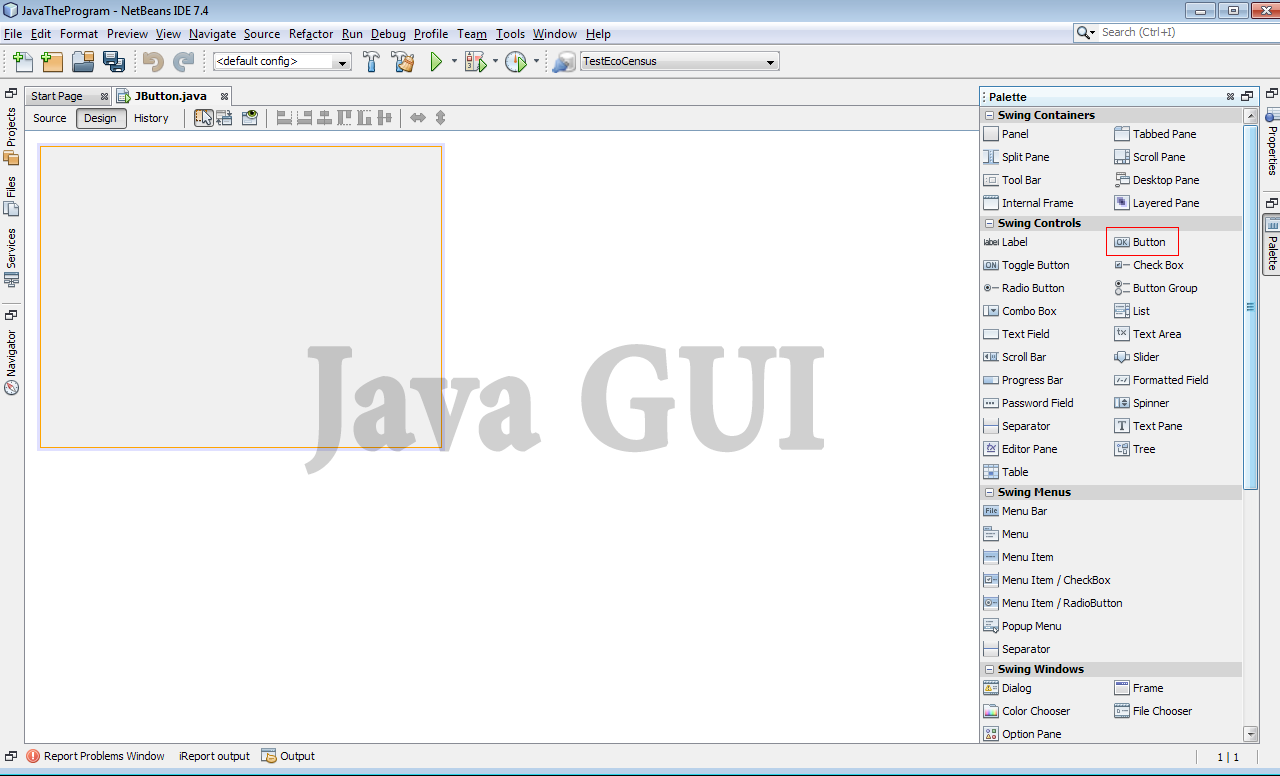Switch to the Source view of JButton.java

(49, 118)
